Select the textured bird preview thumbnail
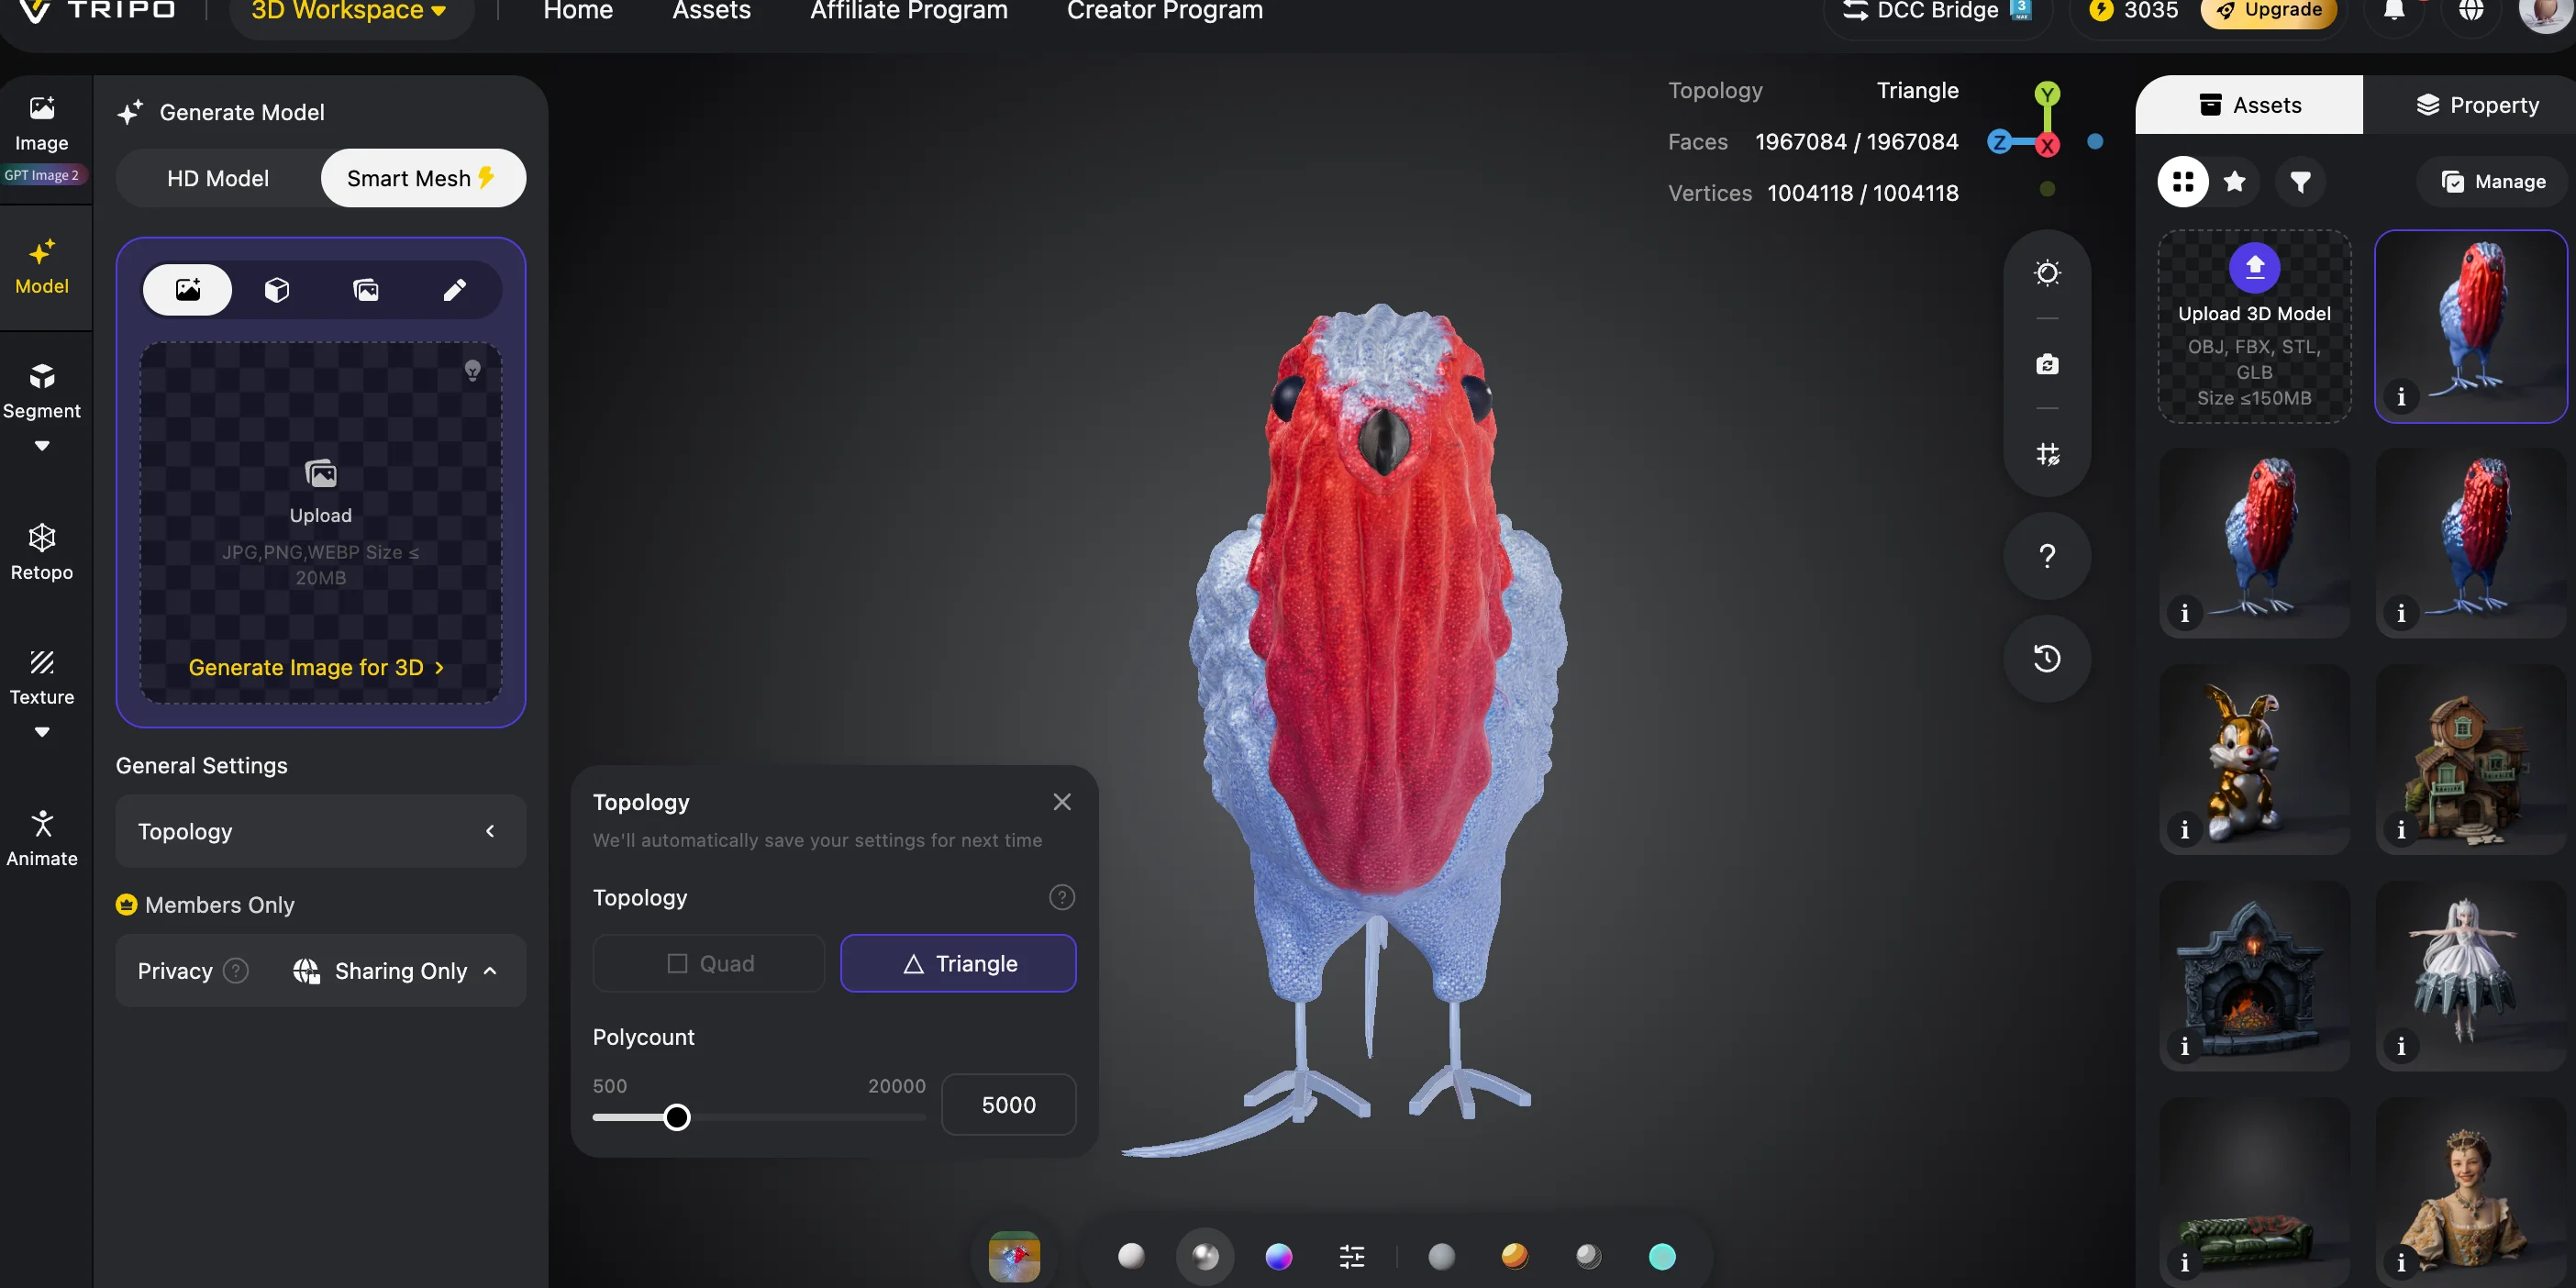Image resolution: width=2576 pixels, height=1288 pixels. click(1014, 1256)
